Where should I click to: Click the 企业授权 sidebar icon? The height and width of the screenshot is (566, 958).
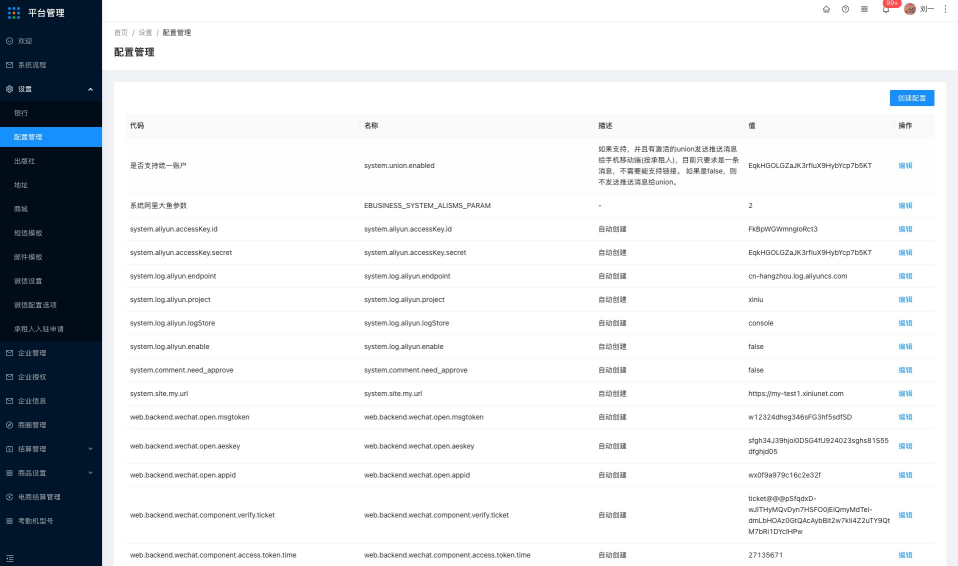point(9,377)
